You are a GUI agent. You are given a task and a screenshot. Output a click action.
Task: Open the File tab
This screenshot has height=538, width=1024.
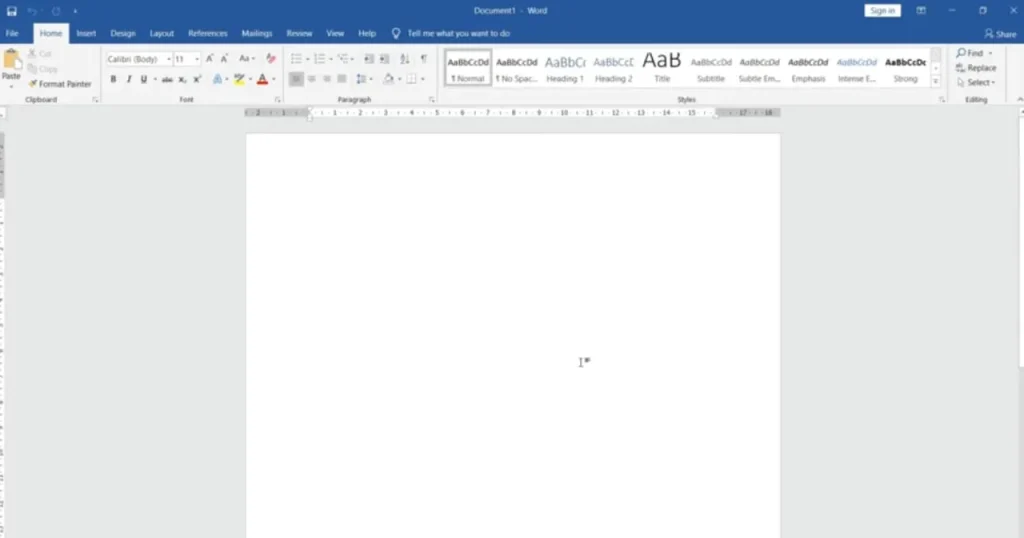coord(12,33)
